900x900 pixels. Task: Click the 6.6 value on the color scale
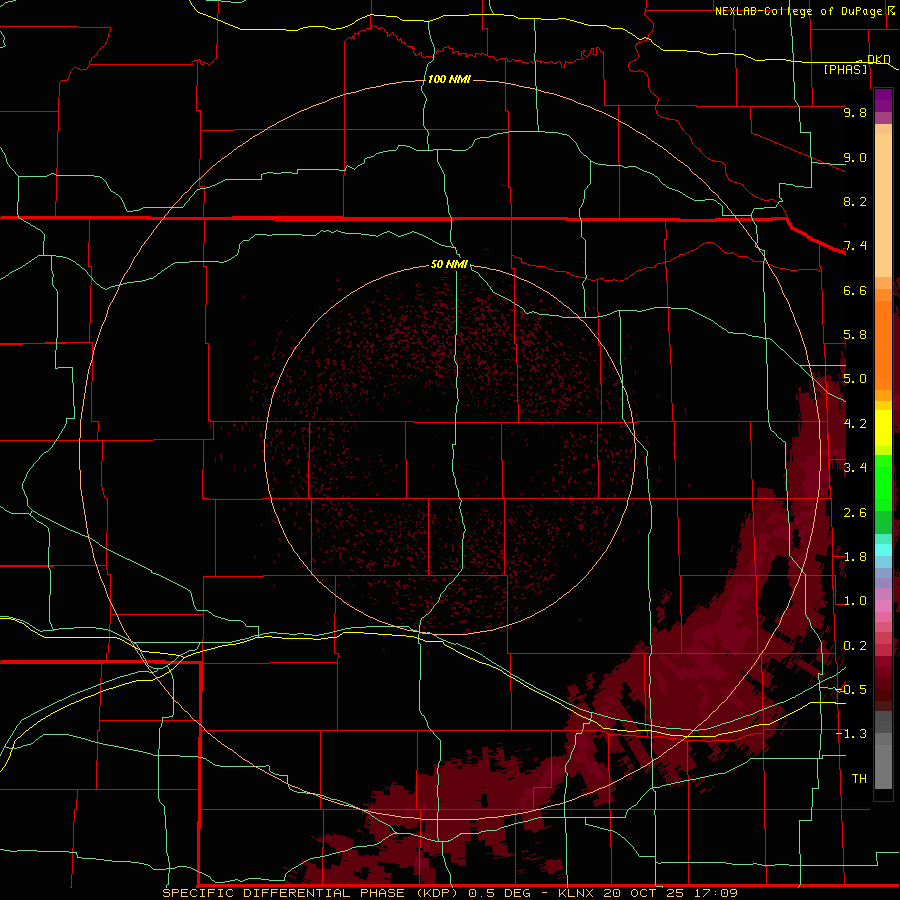click(855, 290)
